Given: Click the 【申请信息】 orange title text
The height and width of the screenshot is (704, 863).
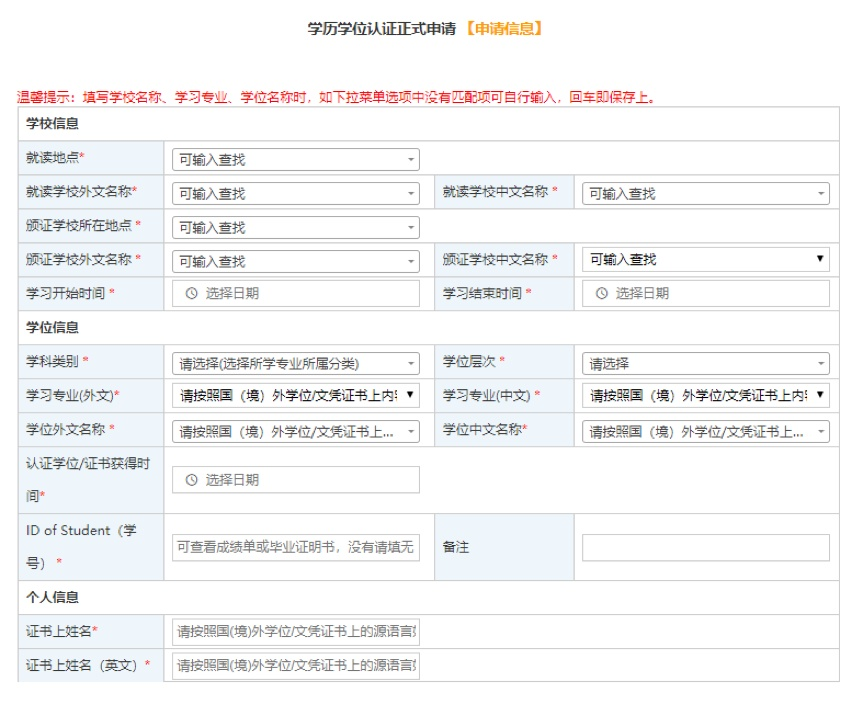Looking at the screenshot, I should 504,29.
